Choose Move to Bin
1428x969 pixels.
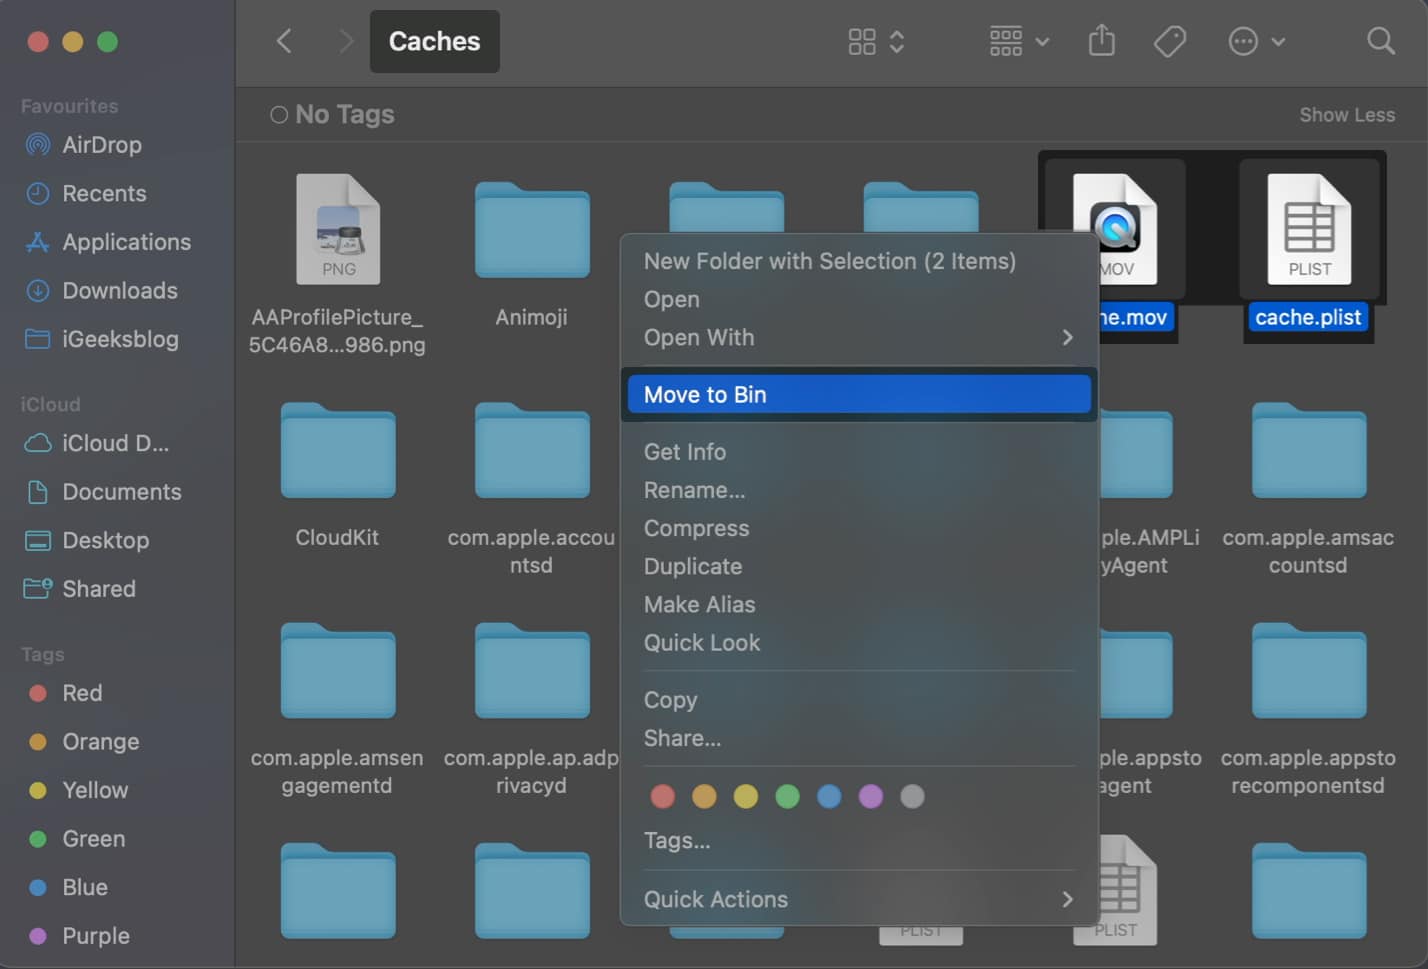tap(859, 394)
